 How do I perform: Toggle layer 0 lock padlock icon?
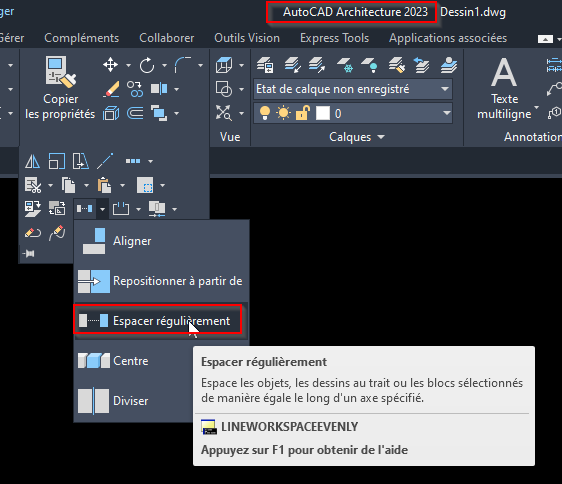click(x=303, y=113)
